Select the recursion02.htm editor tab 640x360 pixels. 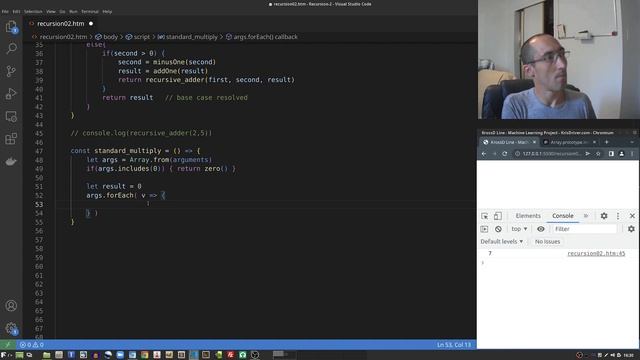pos(60,24)
